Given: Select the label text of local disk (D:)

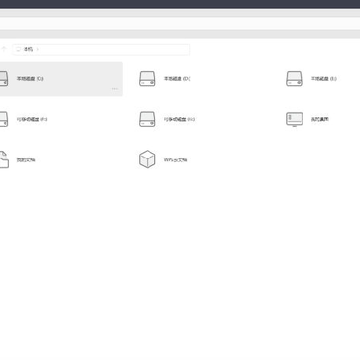Looking at the screenshot, I should click(177, 79).
